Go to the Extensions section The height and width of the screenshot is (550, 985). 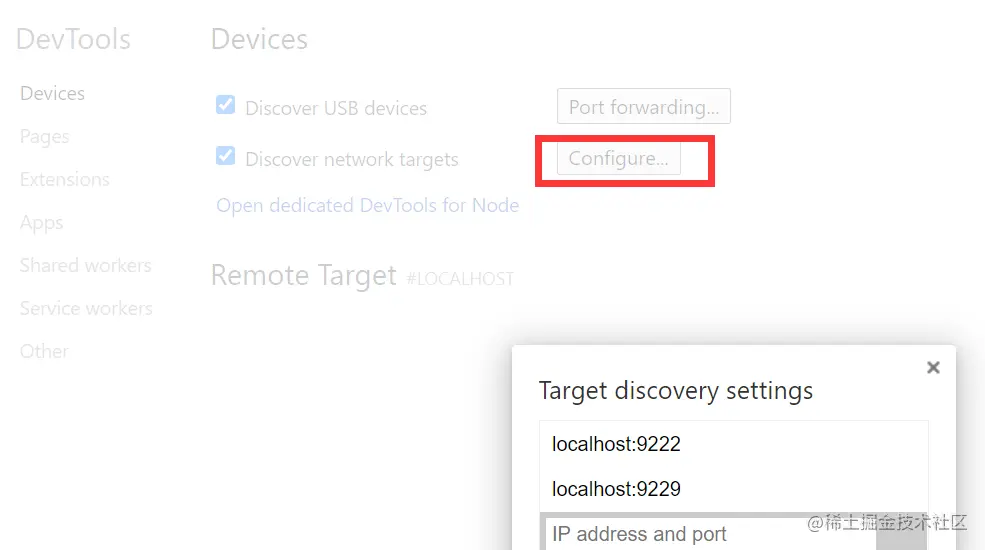(64, 180)
